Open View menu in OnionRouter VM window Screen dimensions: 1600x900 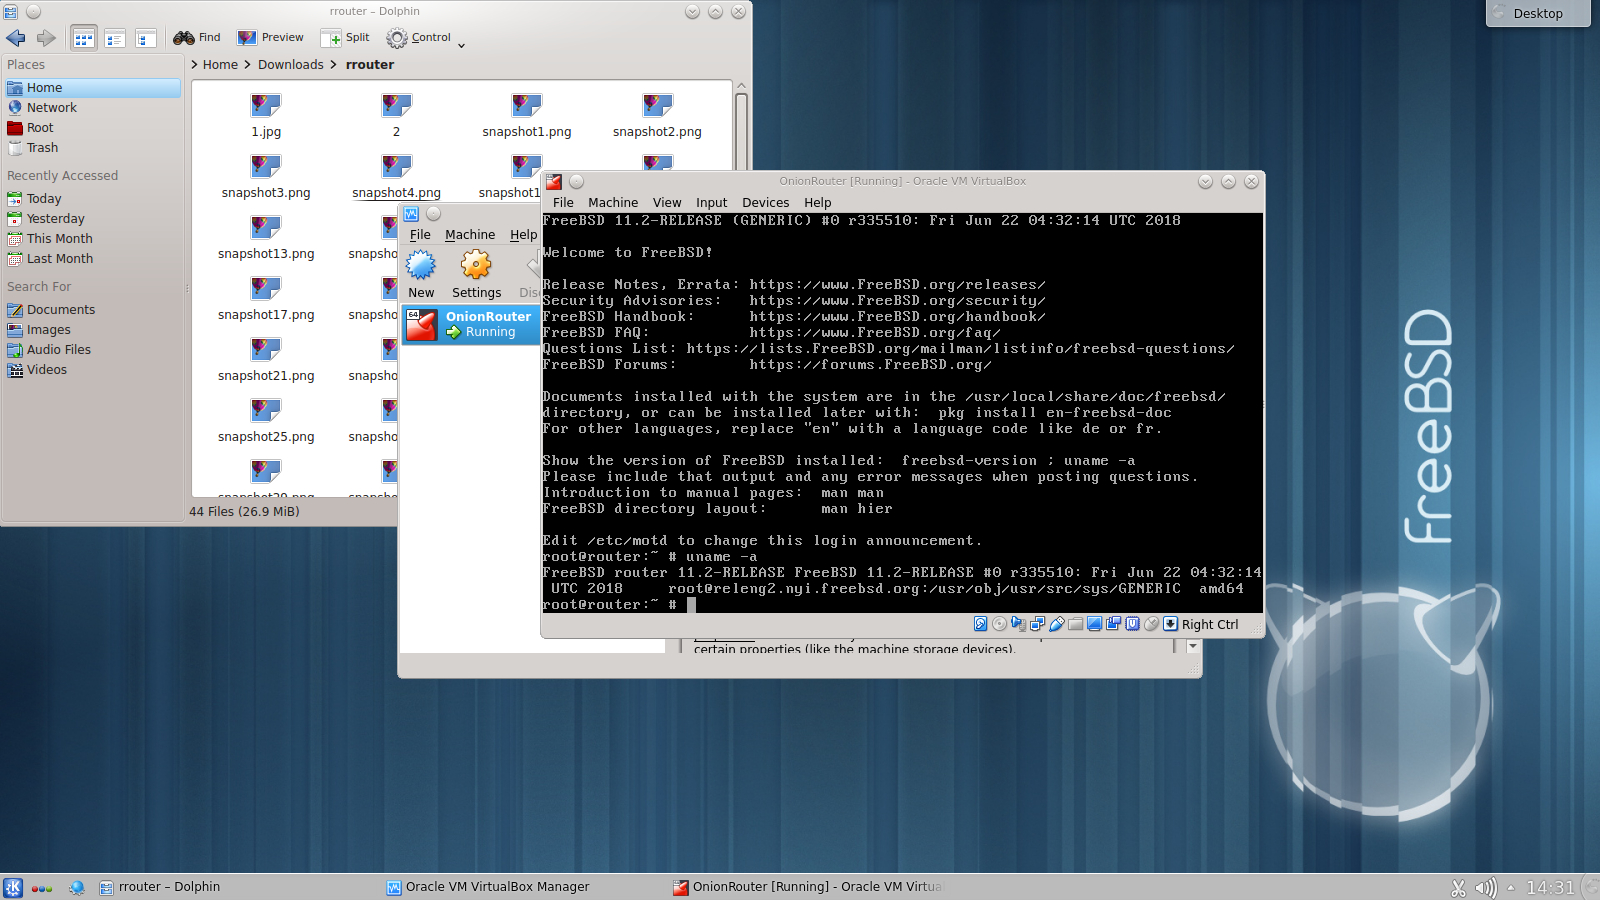pos(667,203)
